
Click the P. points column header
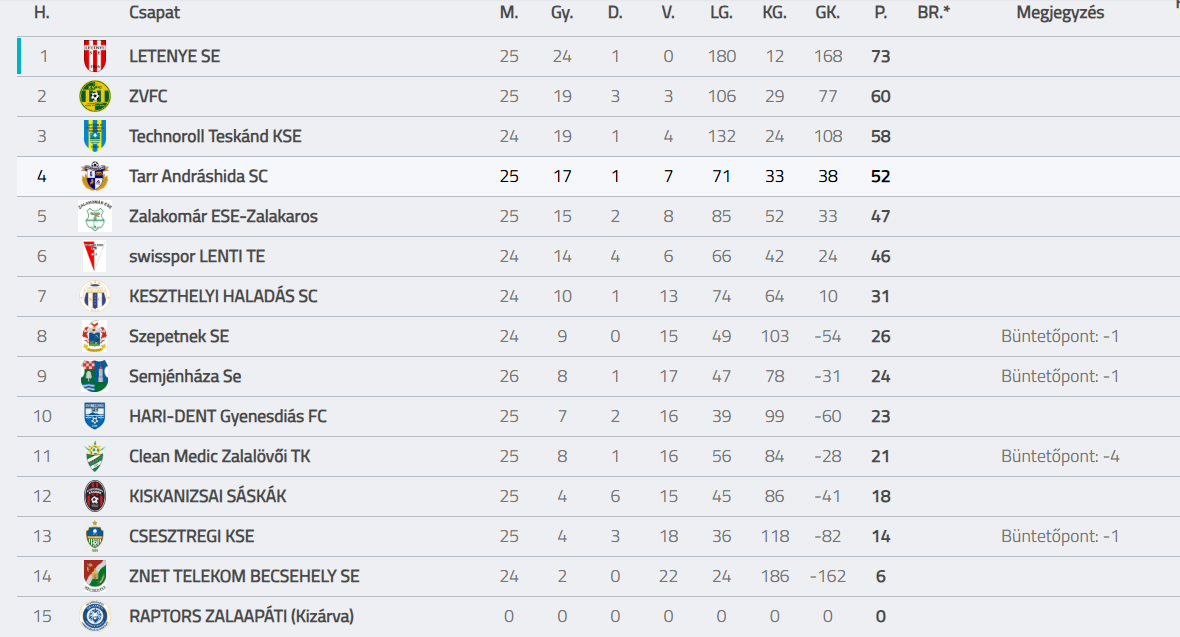pos(880,13)
